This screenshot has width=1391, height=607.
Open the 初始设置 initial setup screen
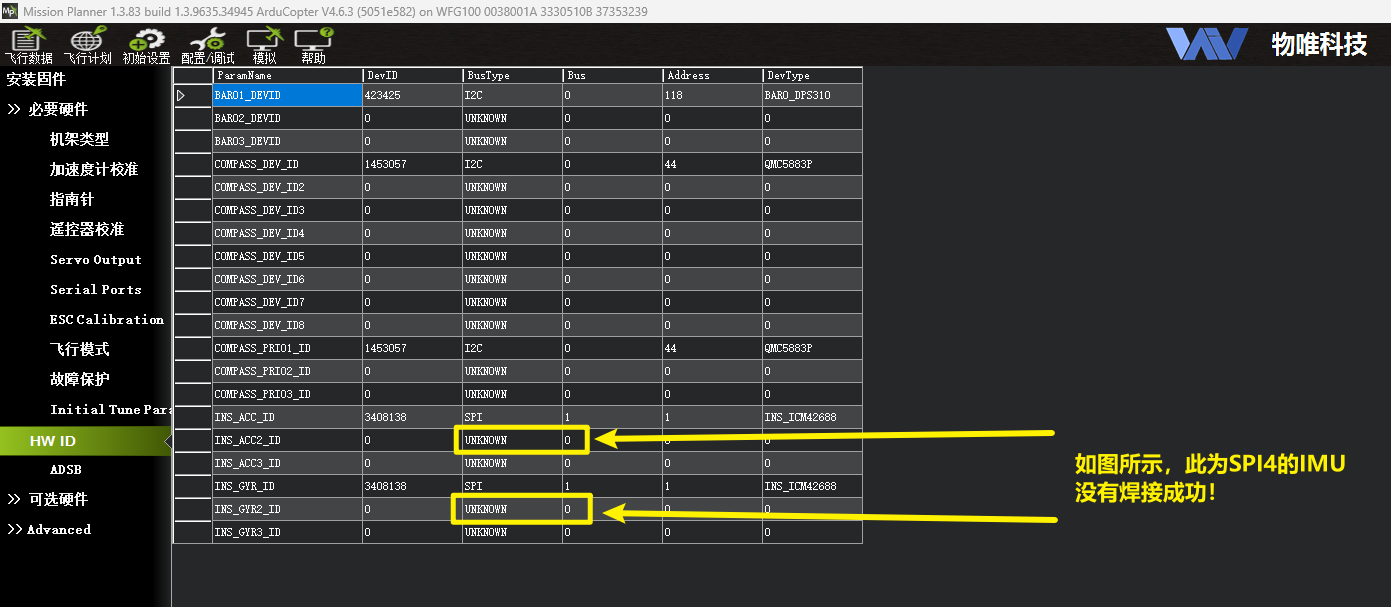click(x=146, y=46)
